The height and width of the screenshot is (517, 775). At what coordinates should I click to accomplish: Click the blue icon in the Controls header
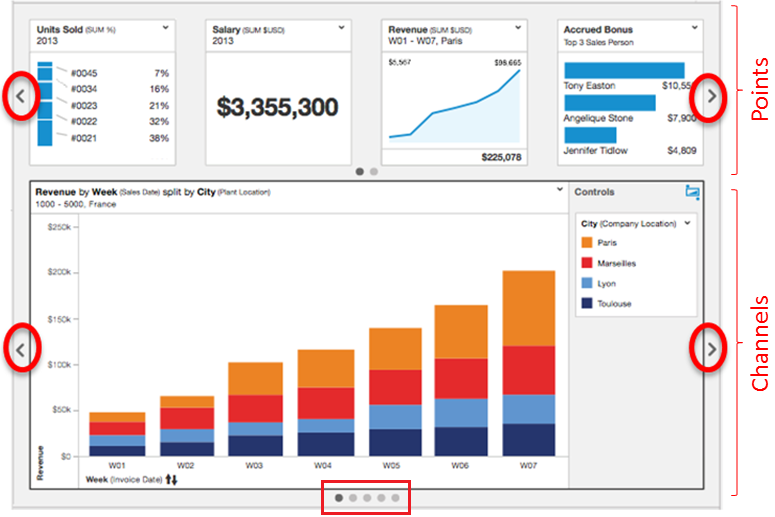692,192
